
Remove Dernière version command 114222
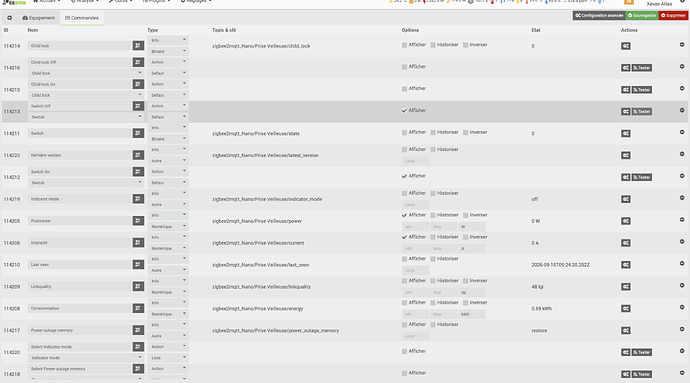tap(682, 154)
